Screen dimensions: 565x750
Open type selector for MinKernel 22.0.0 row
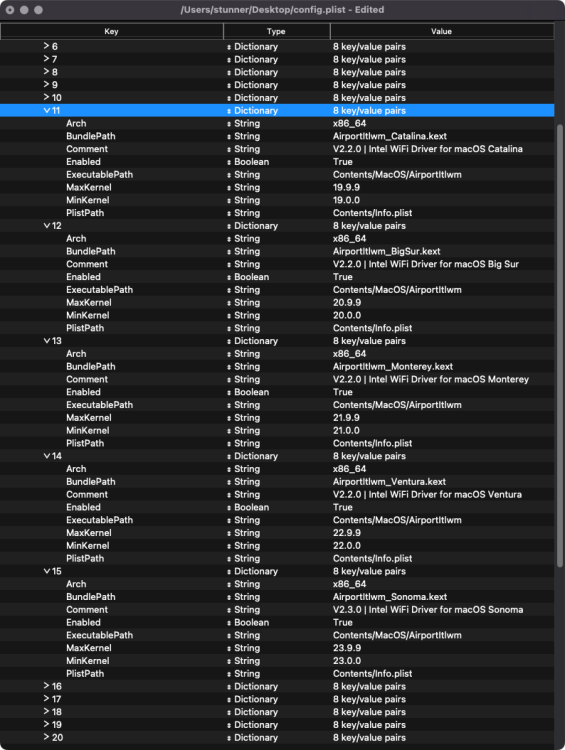(x=229, y=546)
